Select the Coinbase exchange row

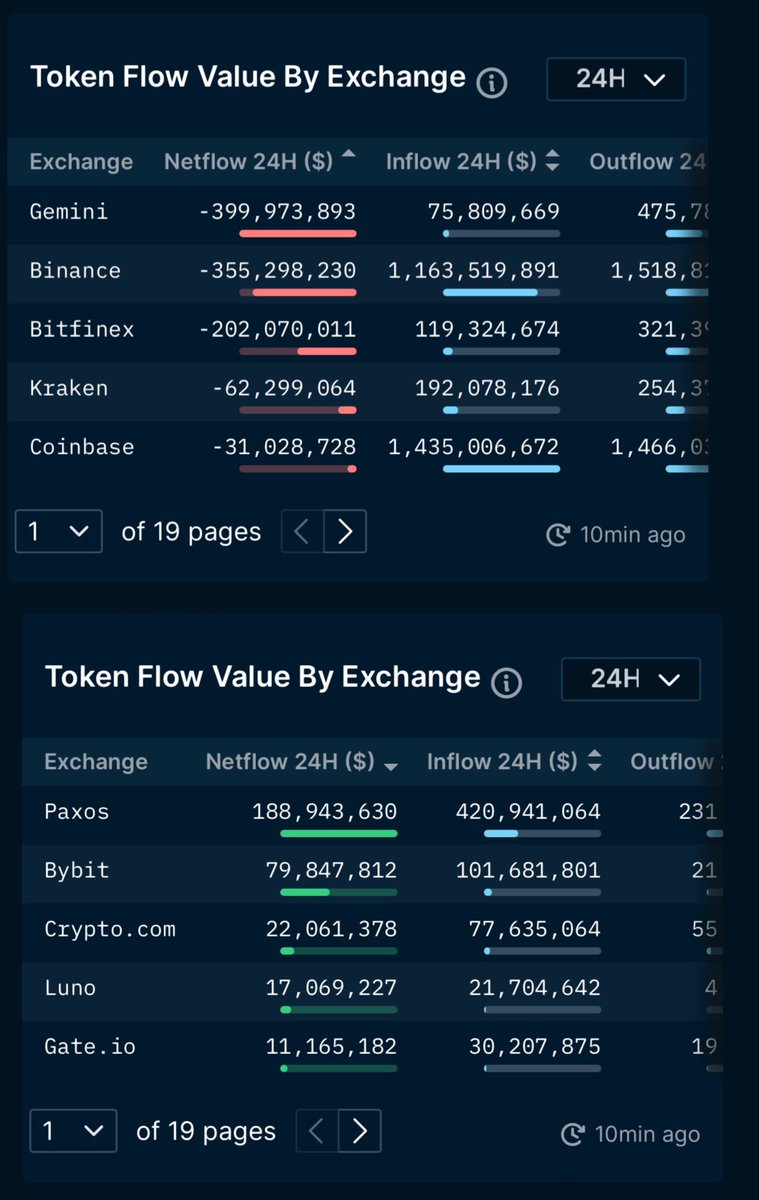coord(357,449)
